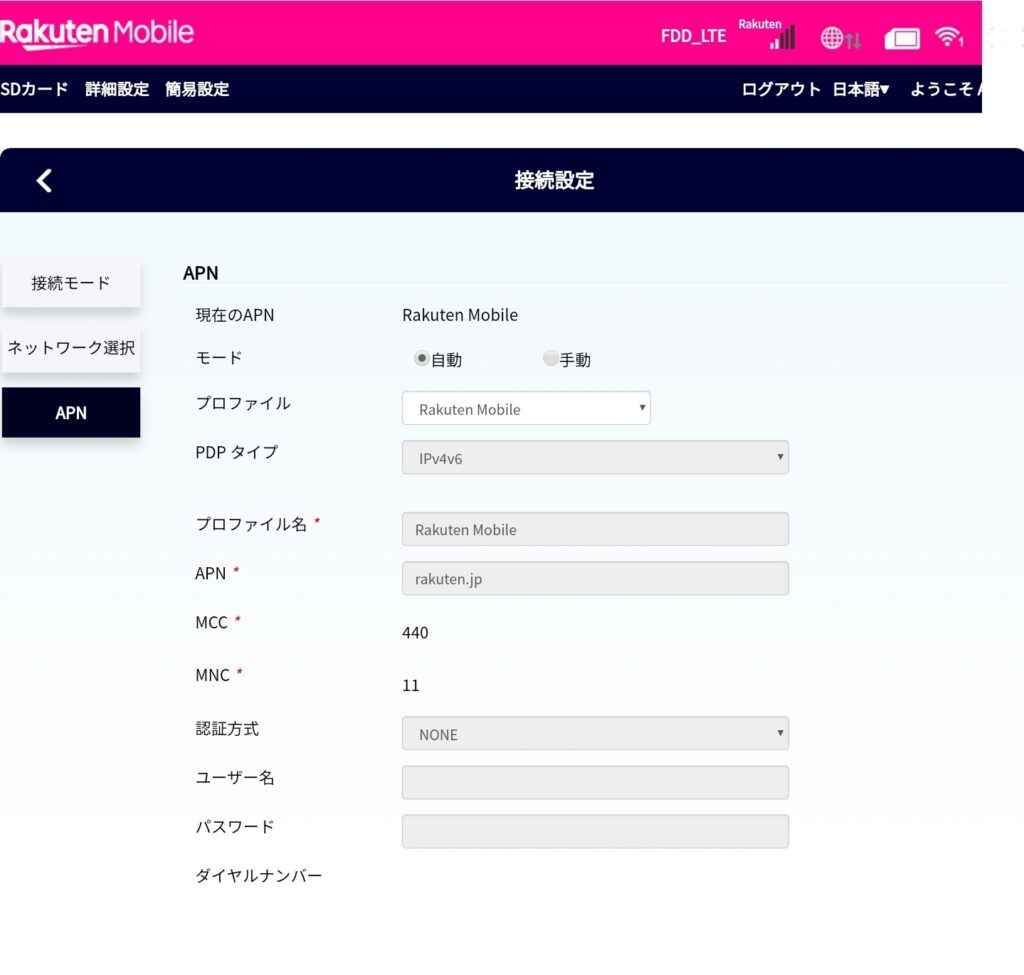Open the SDカード menu item

coord(34,89)
